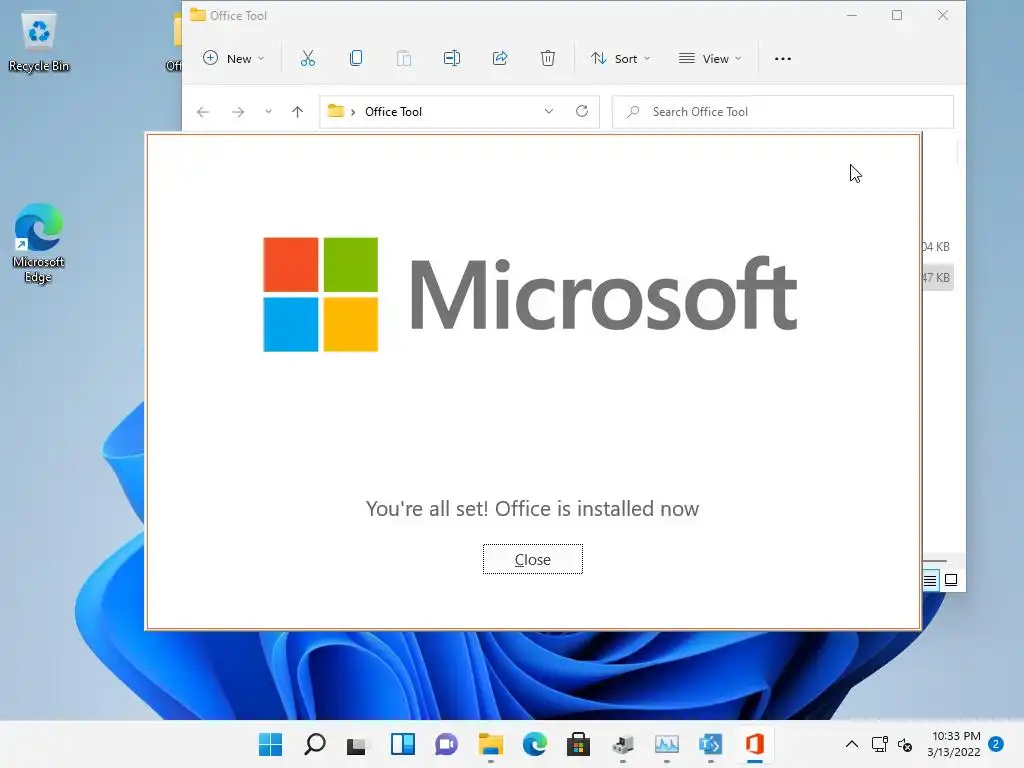Click the Paste clipboard icon
The width and height of the screenshot is (1024, 768).
tap(404, 59)
